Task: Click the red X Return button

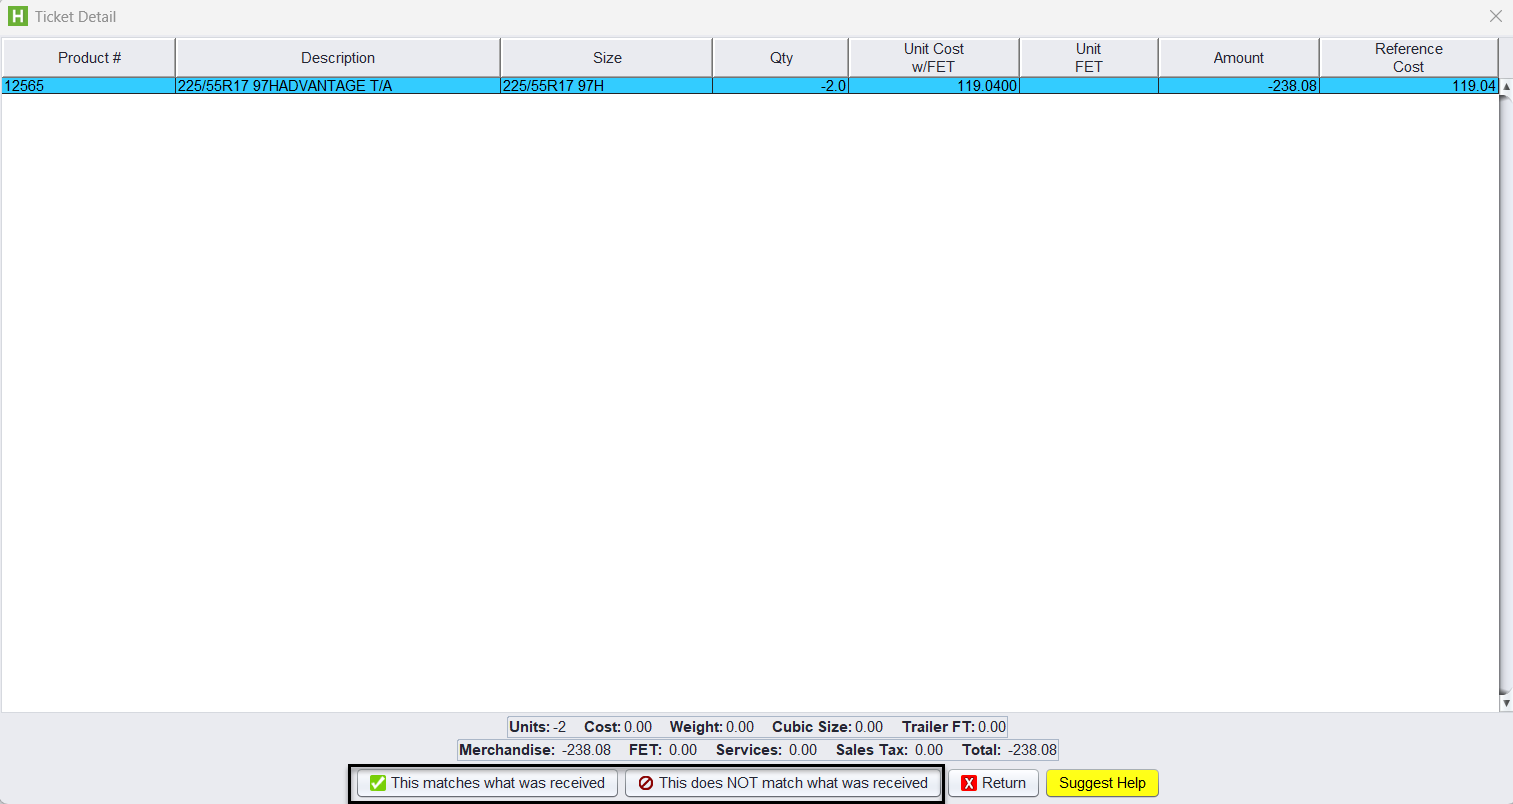Action: [993, 783]
